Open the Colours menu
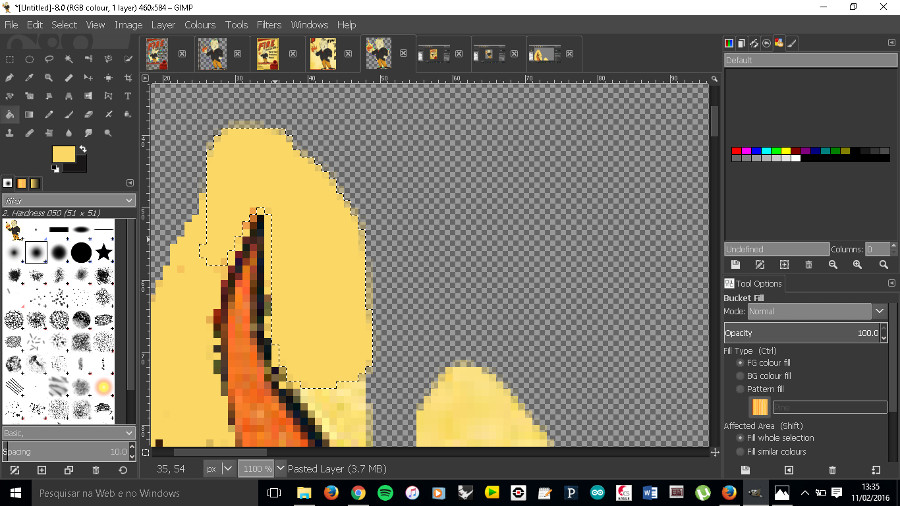 [x=200, y=25]
